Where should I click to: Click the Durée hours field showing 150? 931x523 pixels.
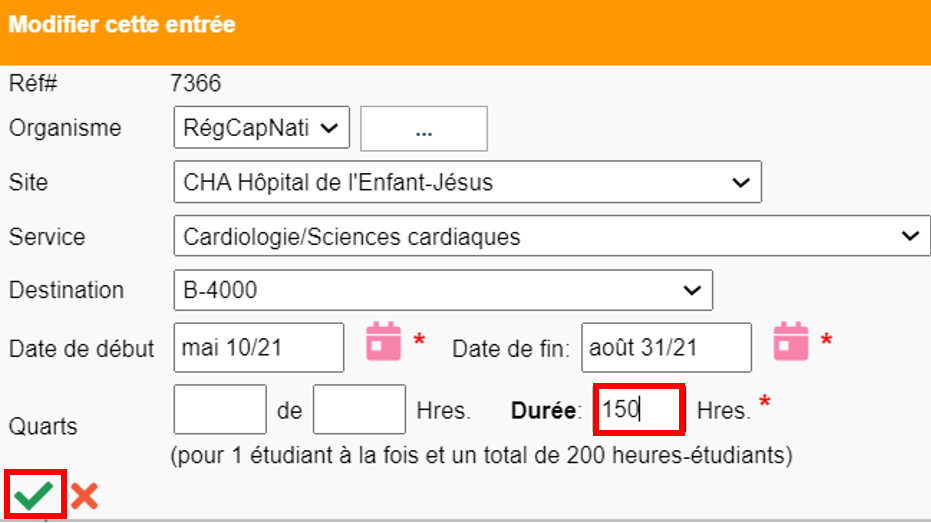639,410
